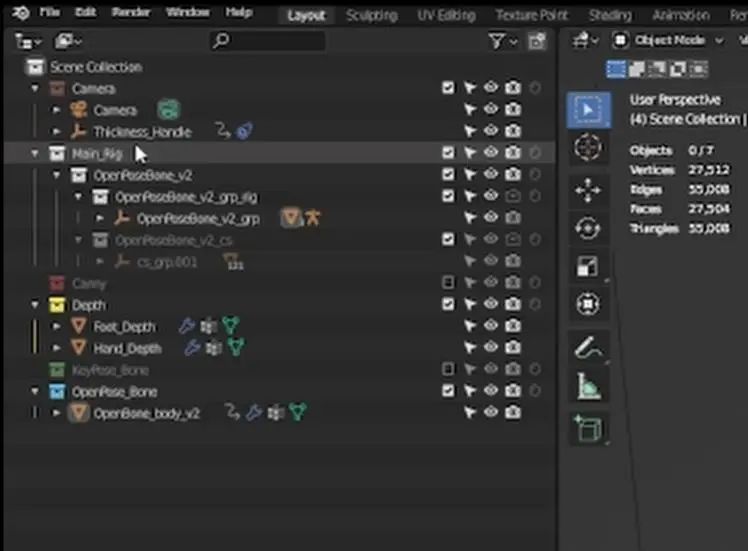Screen dimensions: 748x551
Task: Select the Scene Collection row
Action: [x=279, y=67]
